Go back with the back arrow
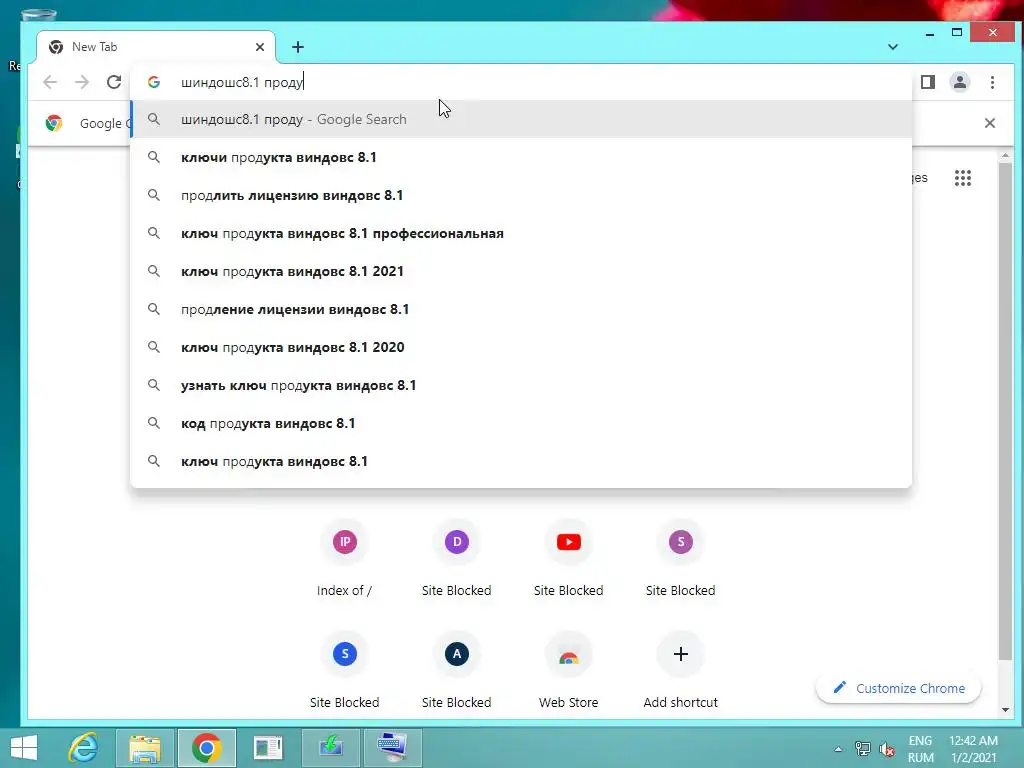This screenshot has height=768, width=1024. pos(50,82)
